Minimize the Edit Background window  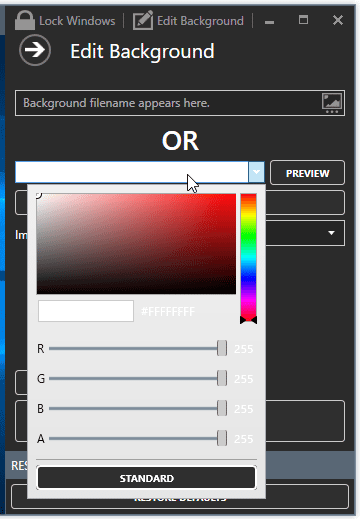269,22
